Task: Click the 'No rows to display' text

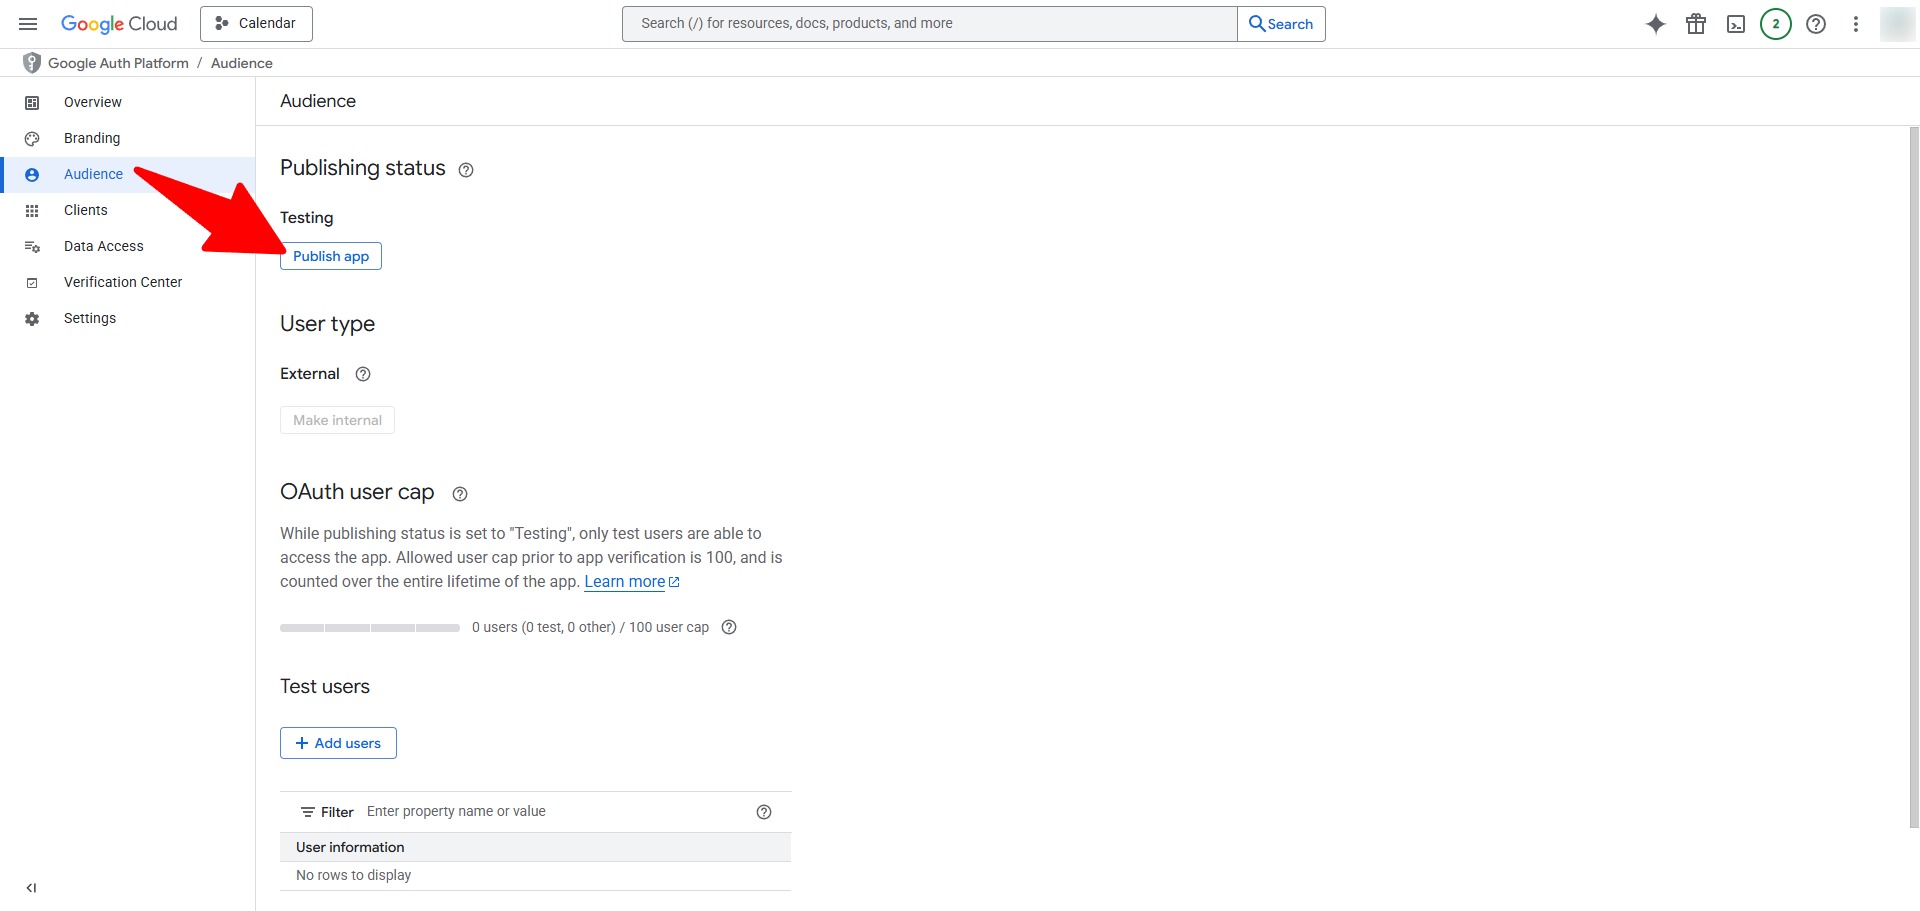Action: point(354,875)
